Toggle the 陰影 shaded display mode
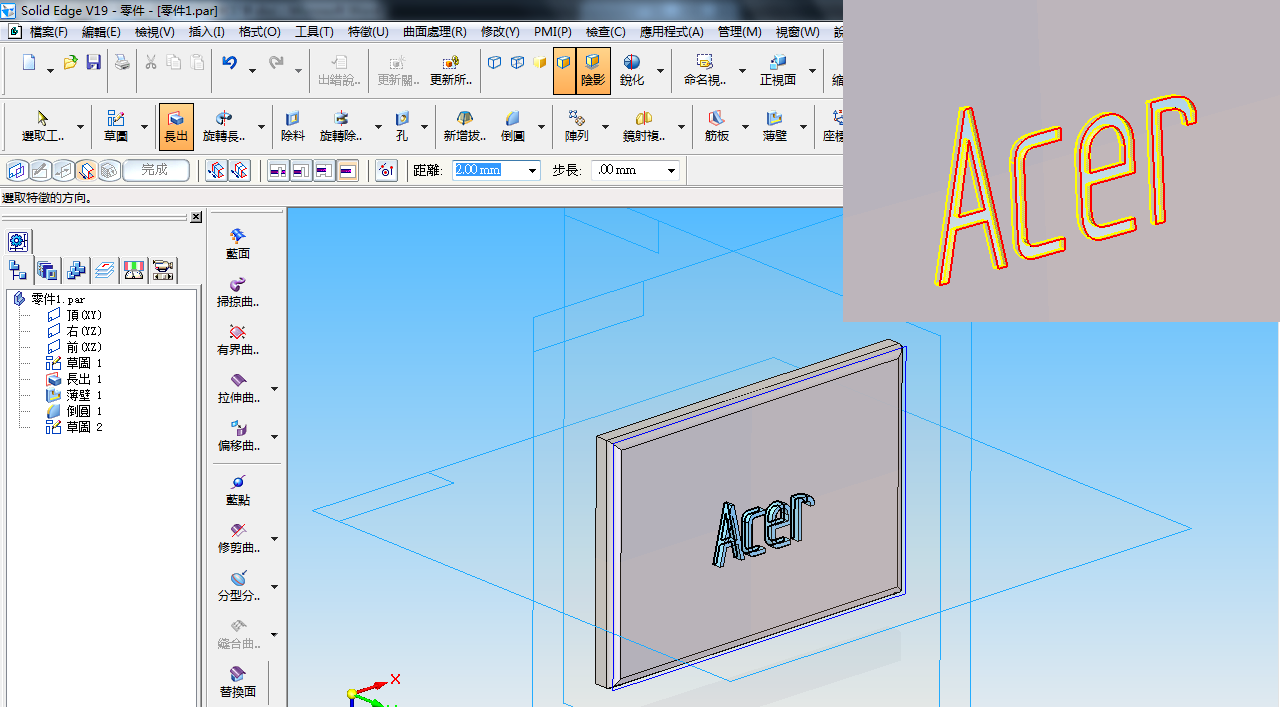Screen dimensions: 1280x707 593,71
